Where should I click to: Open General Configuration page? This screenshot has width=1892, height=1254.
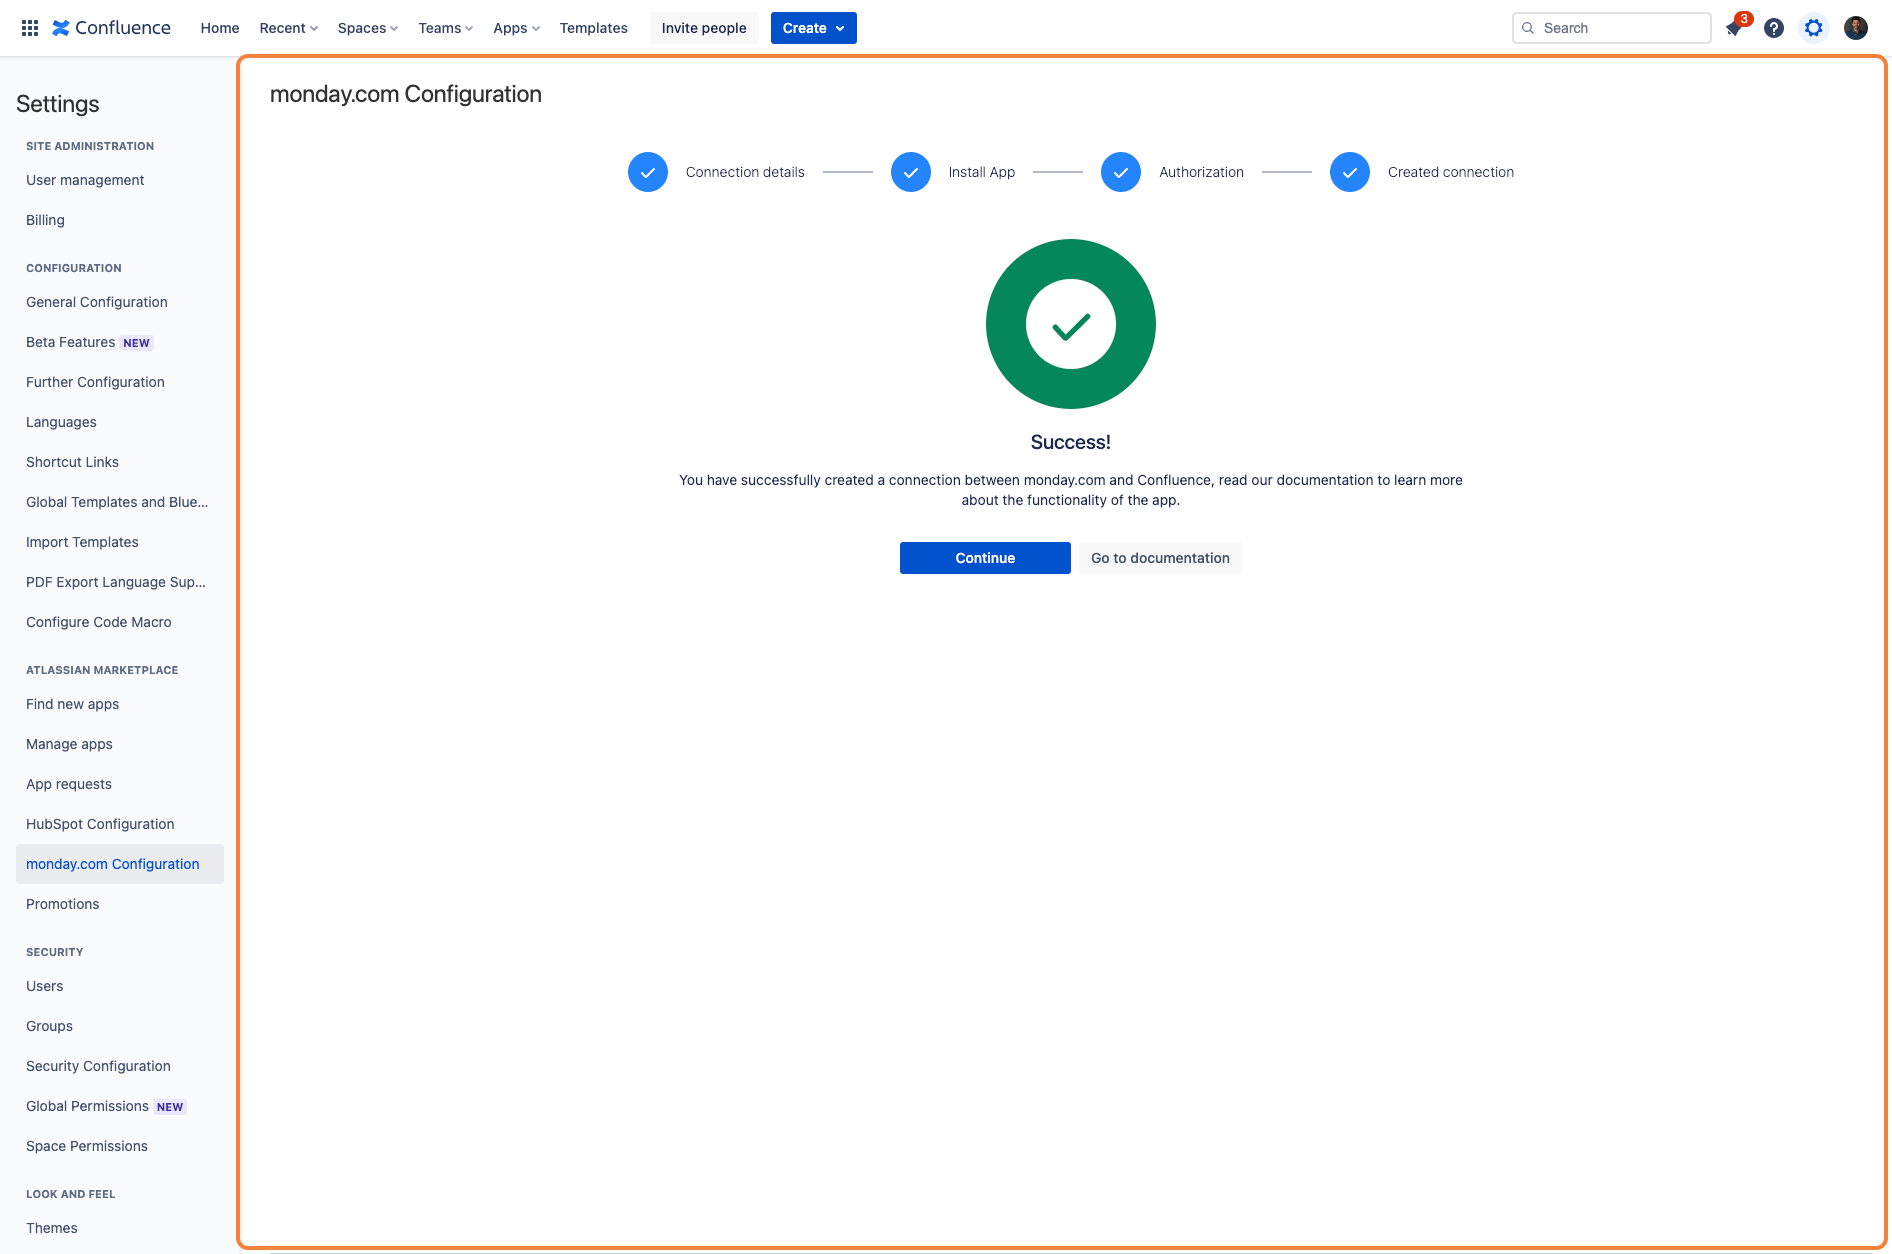[120, 302]
